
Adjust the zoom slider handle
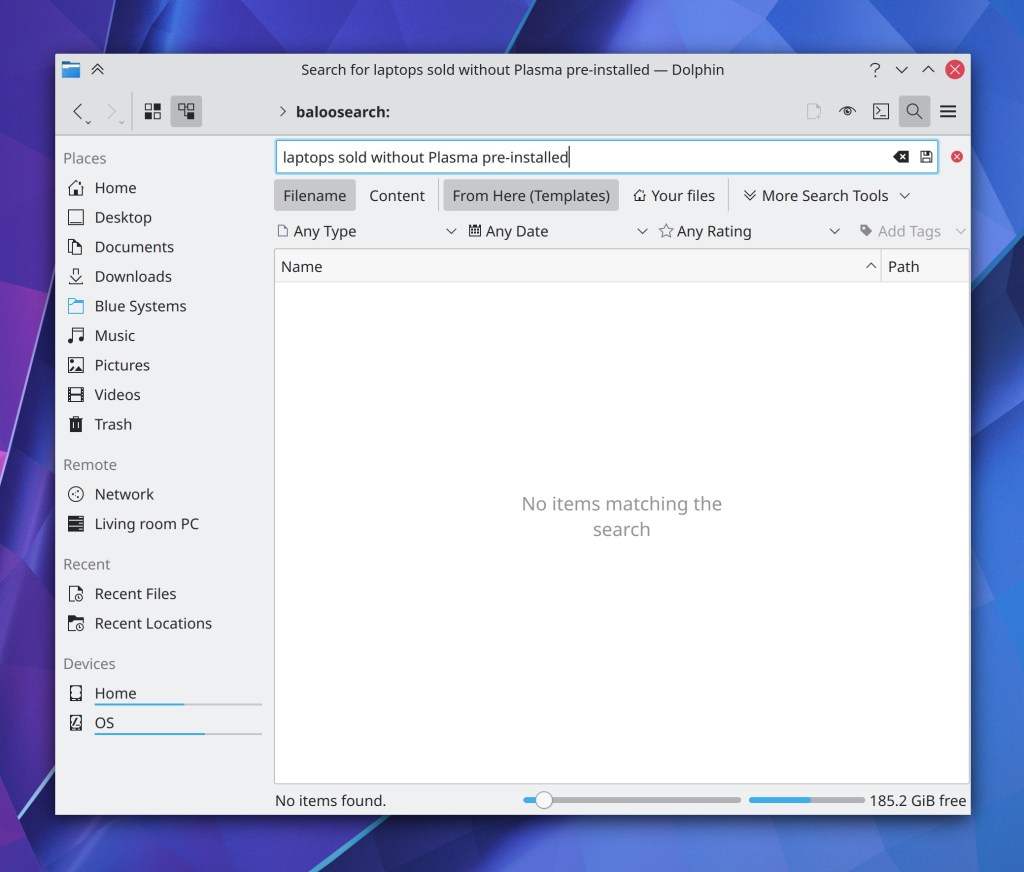543,800
